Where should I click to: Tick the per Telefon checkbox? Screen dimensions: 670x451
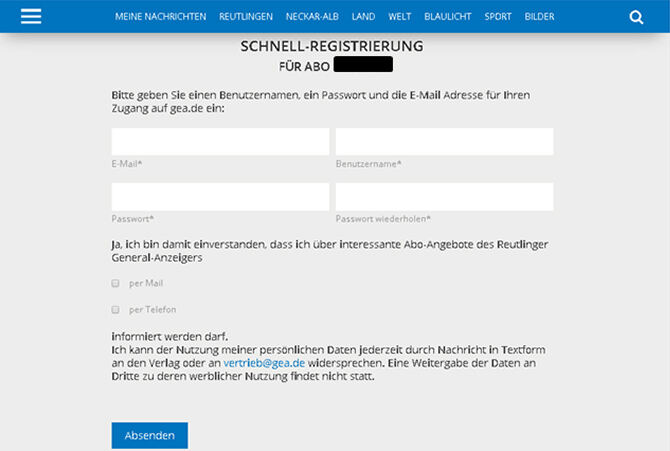click(116, 310)
